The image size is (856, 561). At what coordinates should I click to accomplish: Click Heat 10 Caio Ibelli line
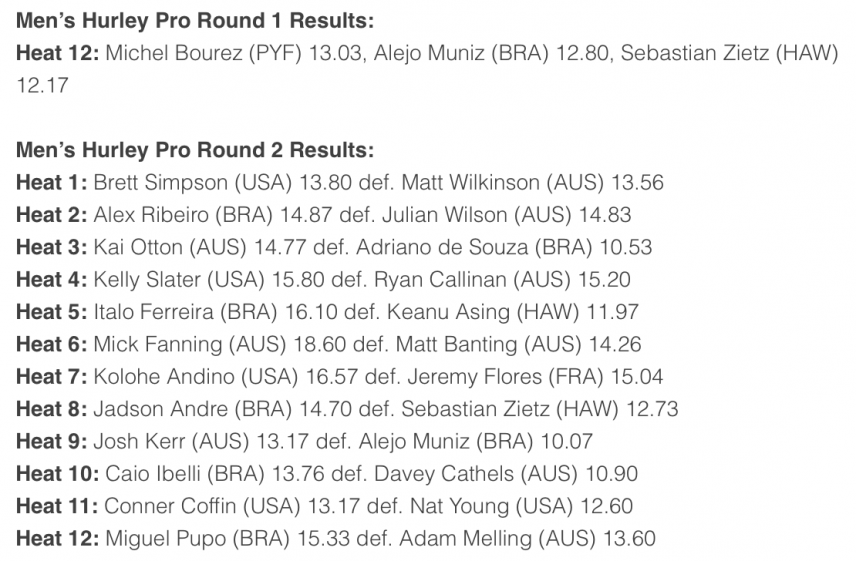(x=327, y=474)
